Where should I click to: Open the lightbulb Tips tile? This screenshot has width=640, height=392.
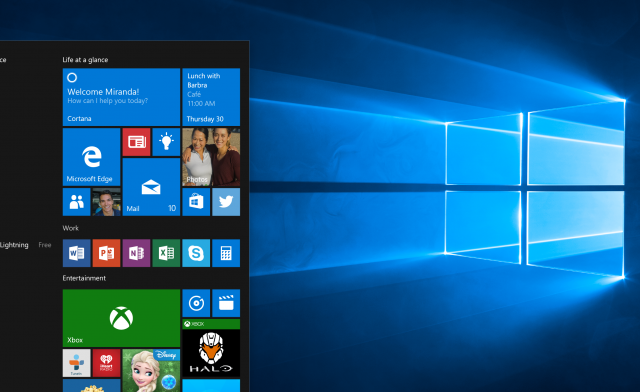(166, 142)
